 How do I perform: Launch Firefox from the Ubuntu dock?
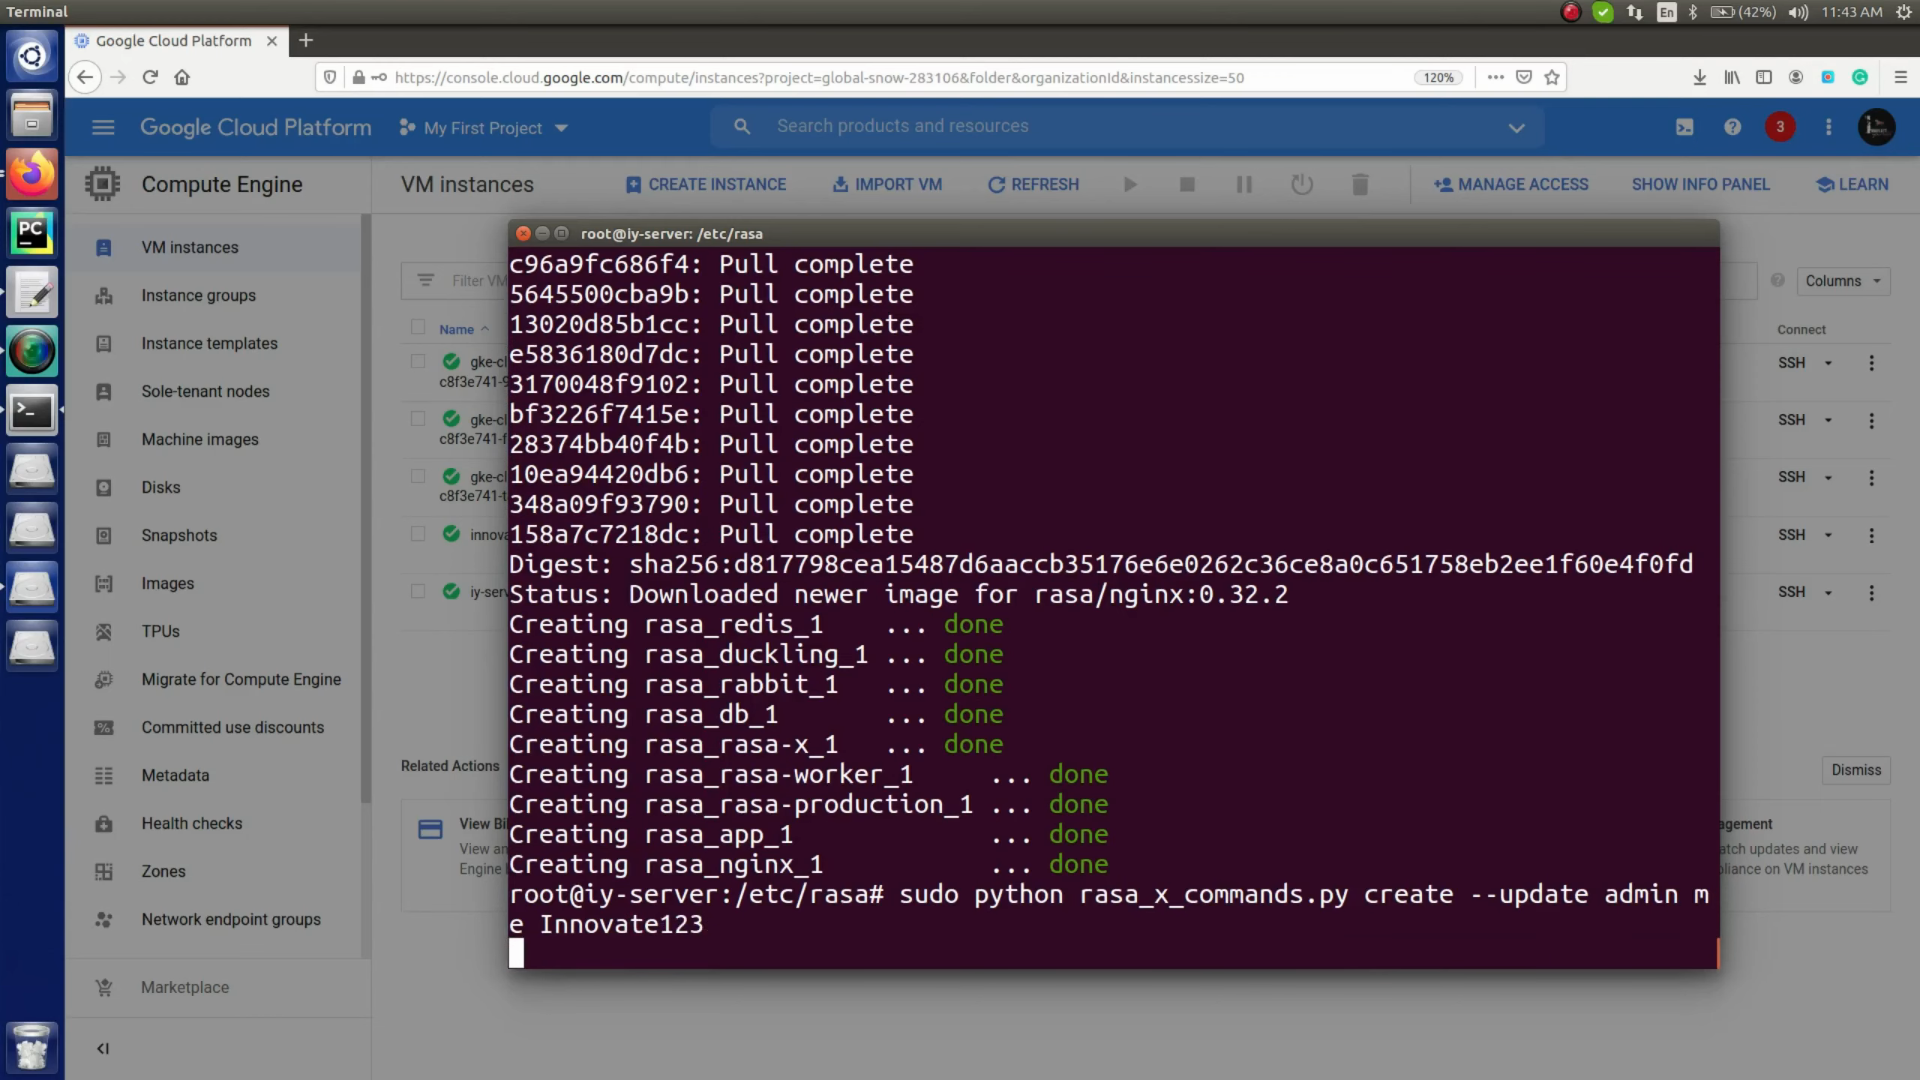coord(32,174)
